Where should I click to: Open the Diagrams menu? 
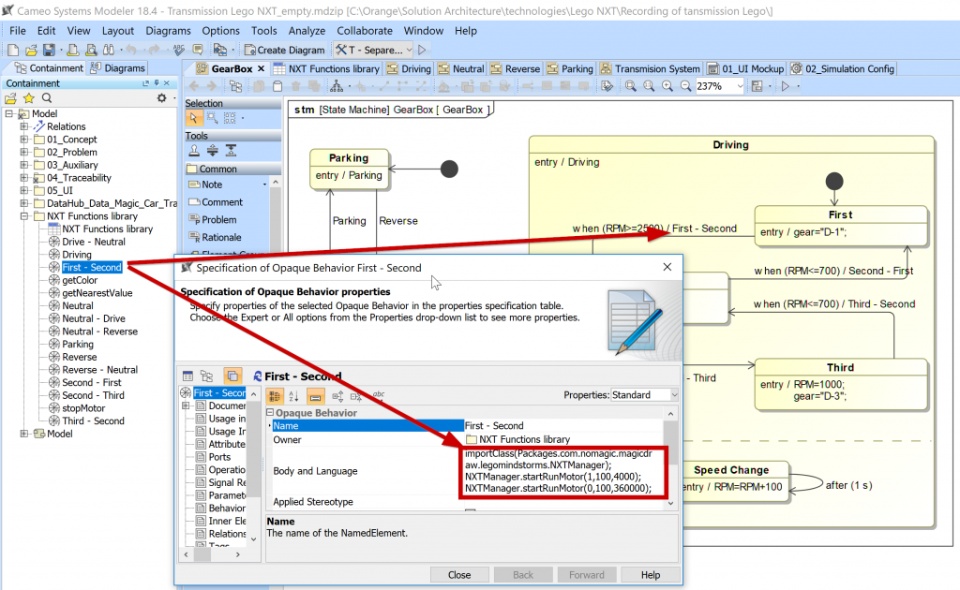[168, 31]
